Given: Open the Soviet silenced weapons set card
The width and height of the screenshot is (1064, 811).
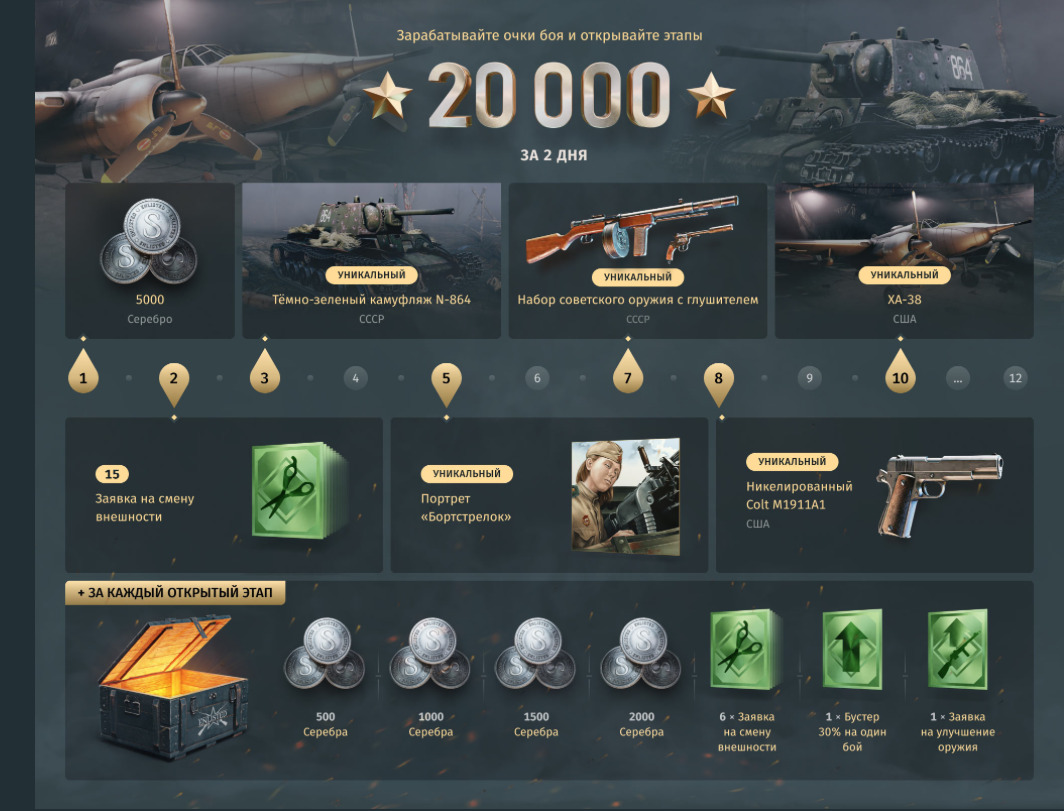Looking at the screenshot, I should (x=638, y=261).
